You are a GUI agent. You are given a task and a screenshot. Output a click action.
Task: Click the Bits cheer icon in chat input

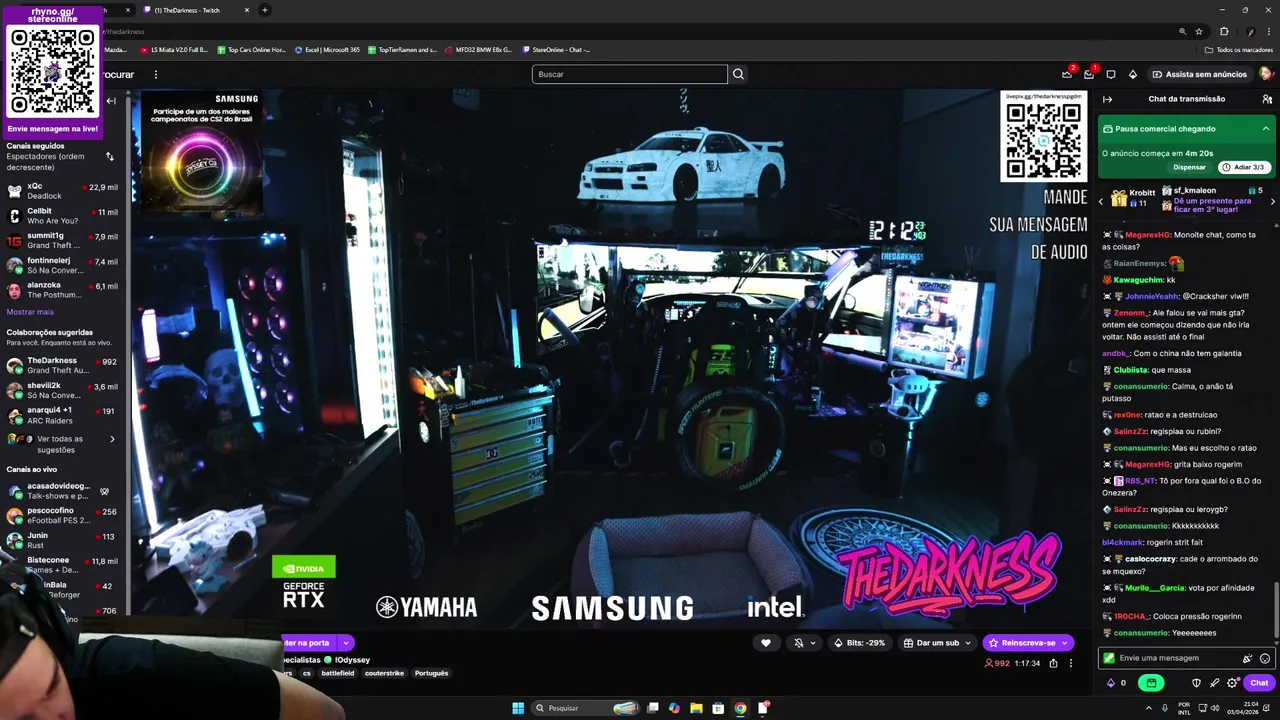1247,658
